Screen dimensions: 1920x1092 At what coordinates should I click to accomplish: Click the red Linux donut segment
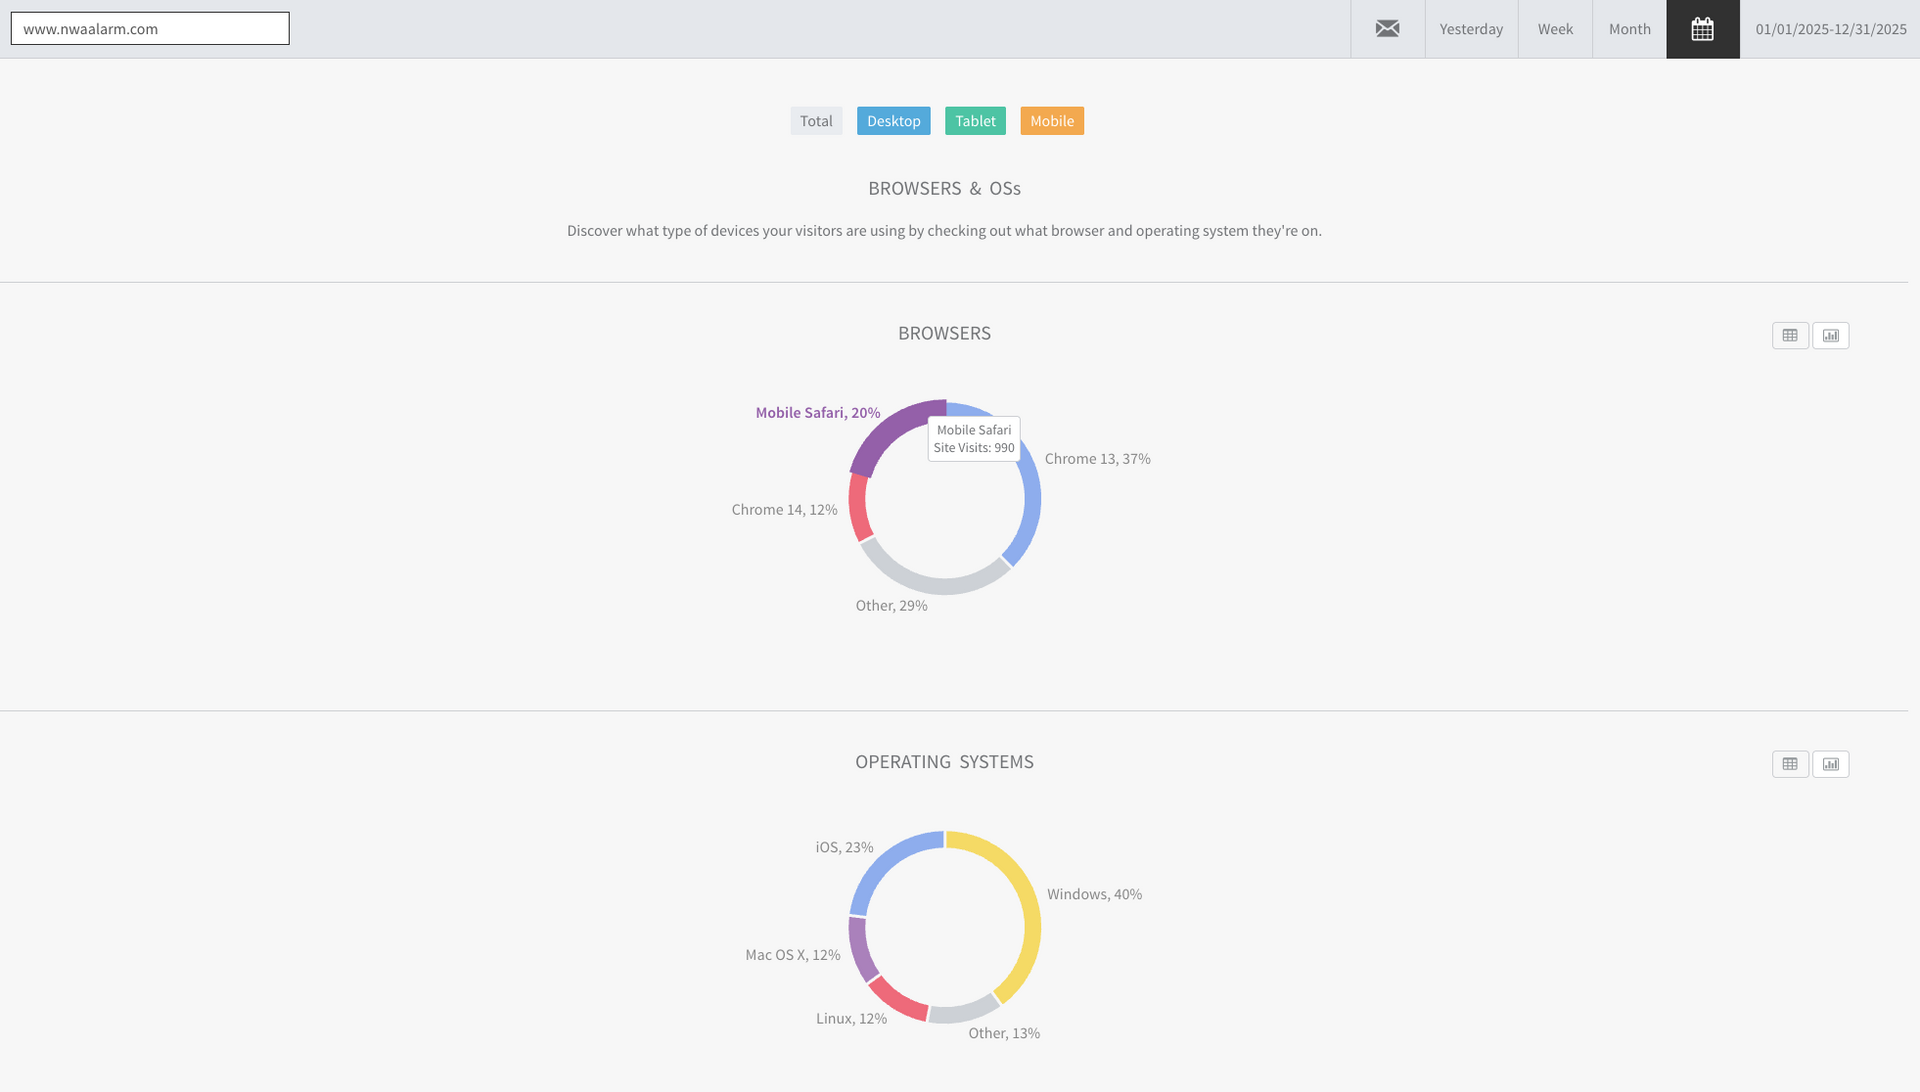[896, 1000]
